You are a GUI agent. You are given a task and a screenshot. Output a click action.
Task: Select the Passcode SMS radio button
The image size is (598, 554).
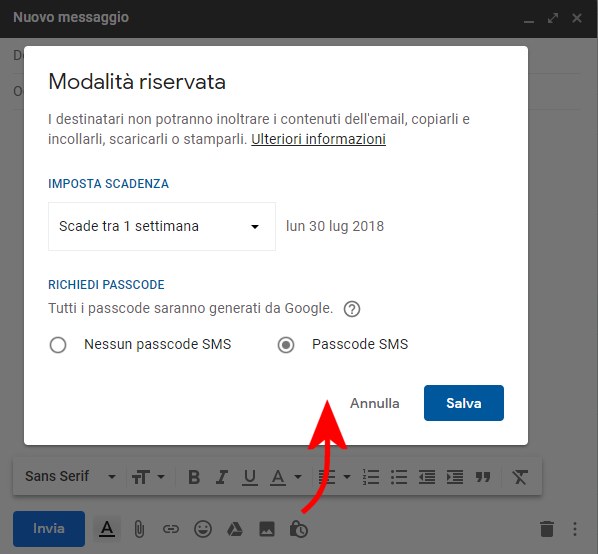(286, 345)
